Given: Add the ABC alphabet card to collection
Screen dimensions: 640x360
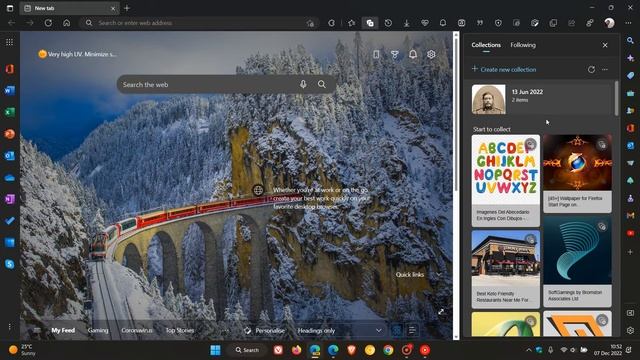Looking at the screenshot, I should pos(530,144).
